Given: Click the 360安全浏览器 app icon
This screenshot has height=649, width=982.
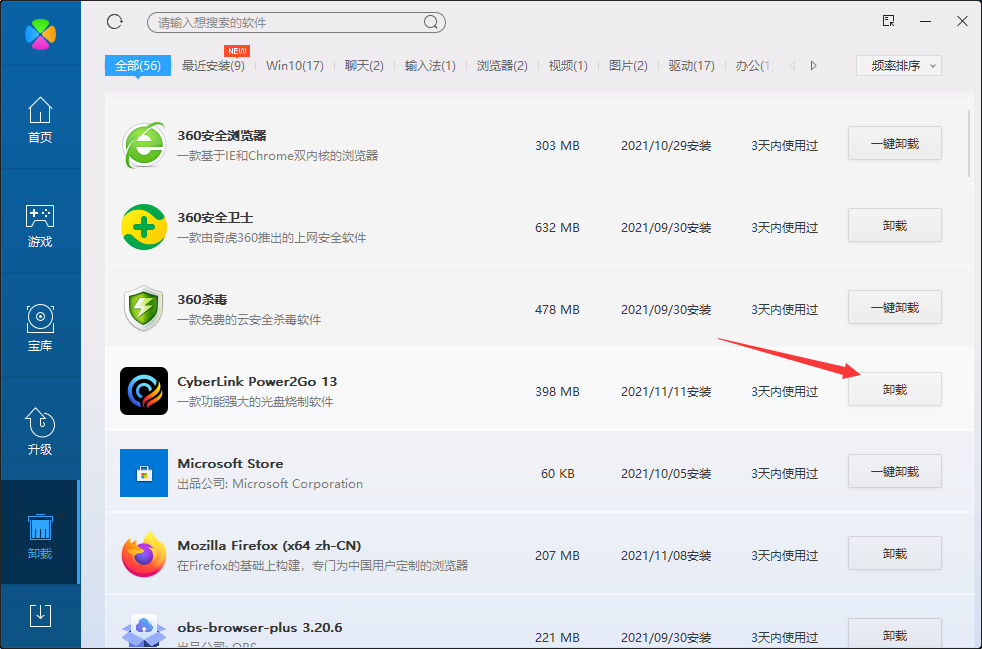Looking at the screenshot, I should 144,145.
